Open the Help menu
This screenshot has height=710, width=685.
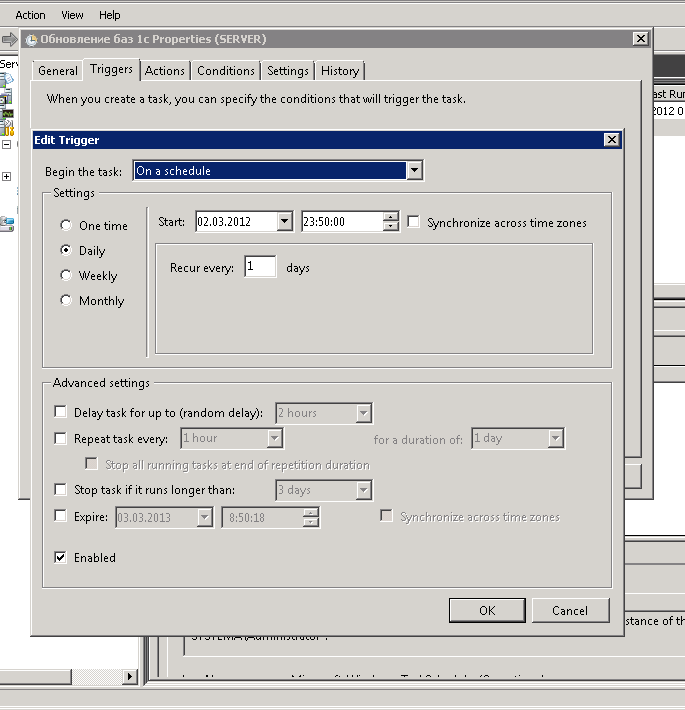point(110,15)
